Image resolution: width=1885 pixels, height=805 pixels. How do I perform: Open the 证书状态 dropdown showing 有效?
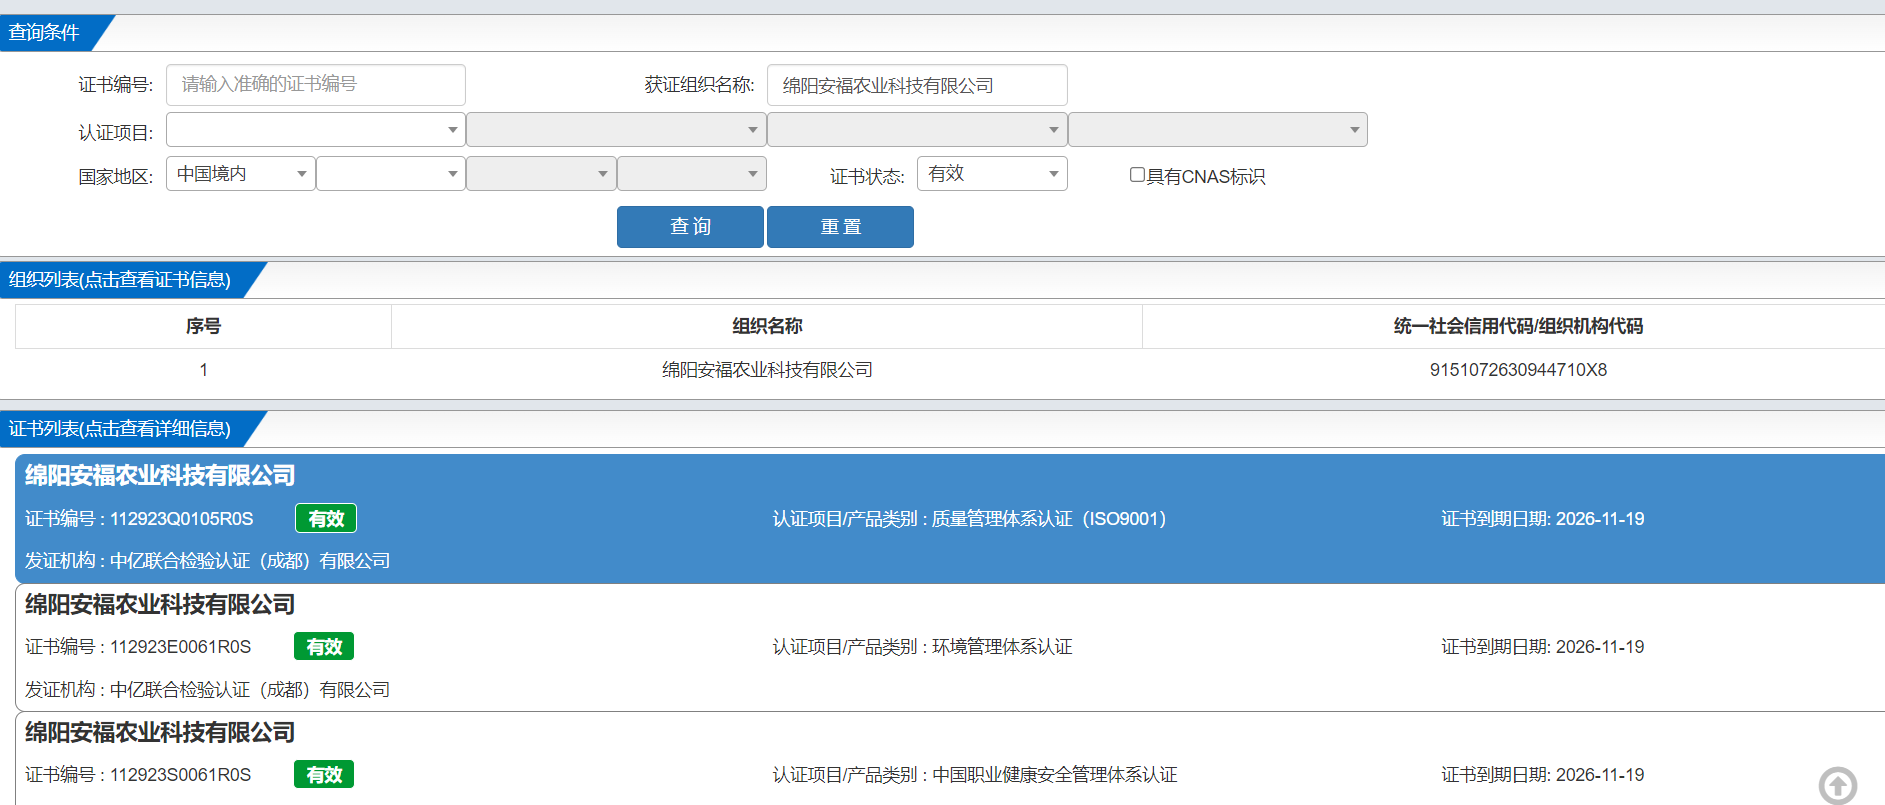(x=992, y=174)
